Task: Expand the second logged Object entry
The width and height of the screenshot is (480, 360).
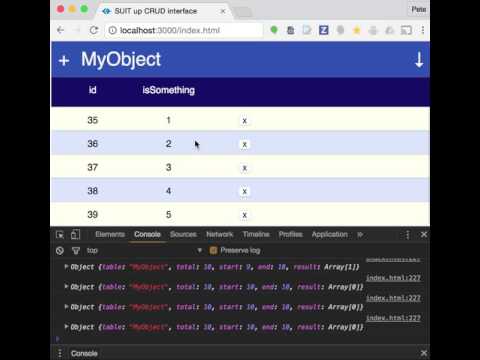Action: (x=66, y=287)
